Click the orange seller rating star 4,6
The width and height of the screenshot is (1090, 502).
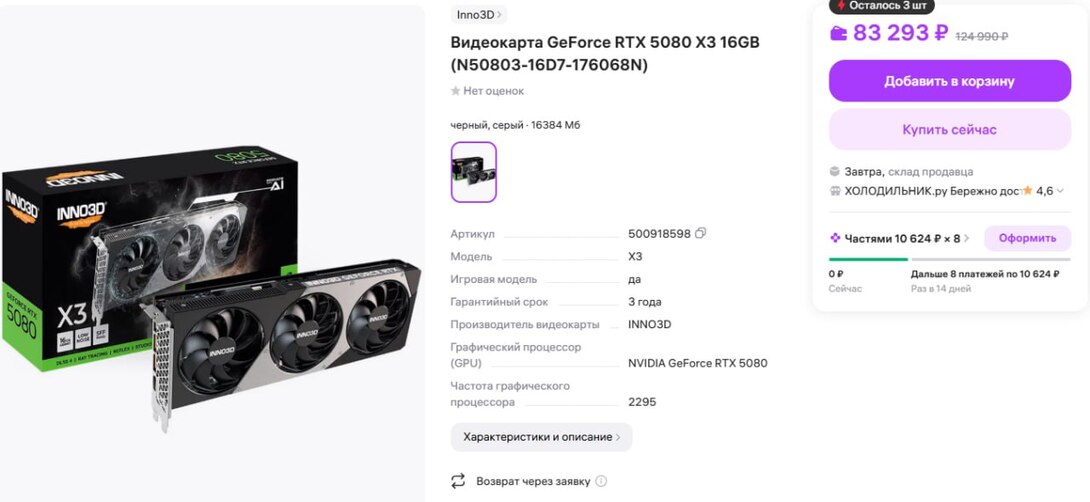tap(1027, 190)
